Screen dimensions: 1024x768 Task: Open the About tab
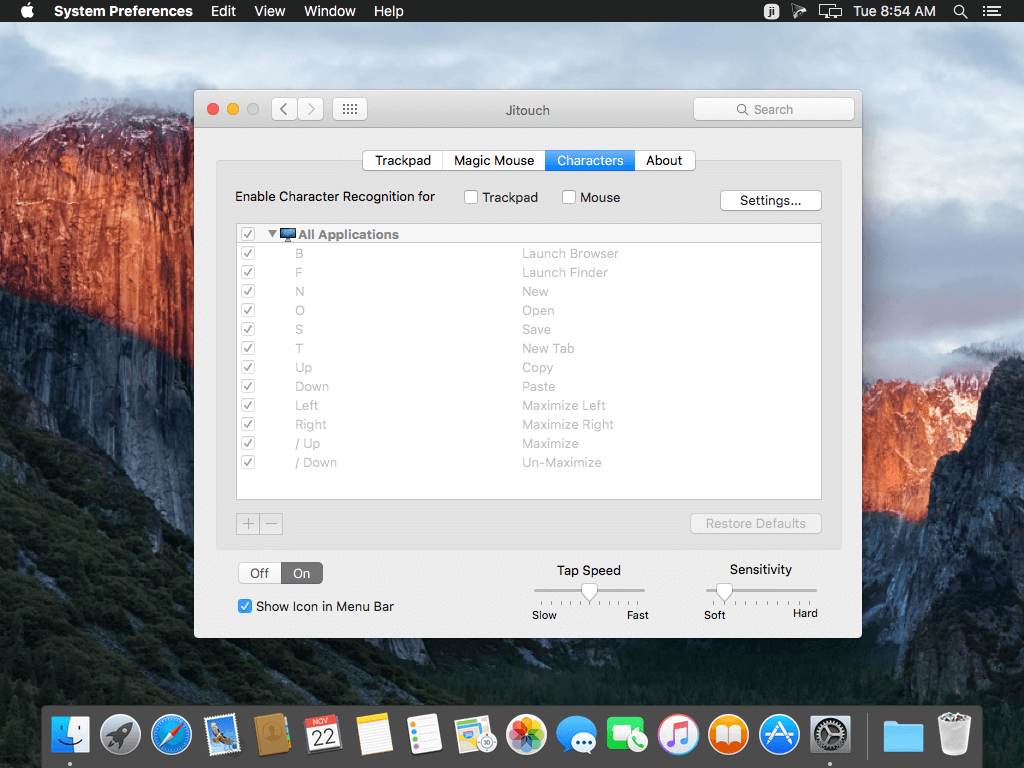664,161
